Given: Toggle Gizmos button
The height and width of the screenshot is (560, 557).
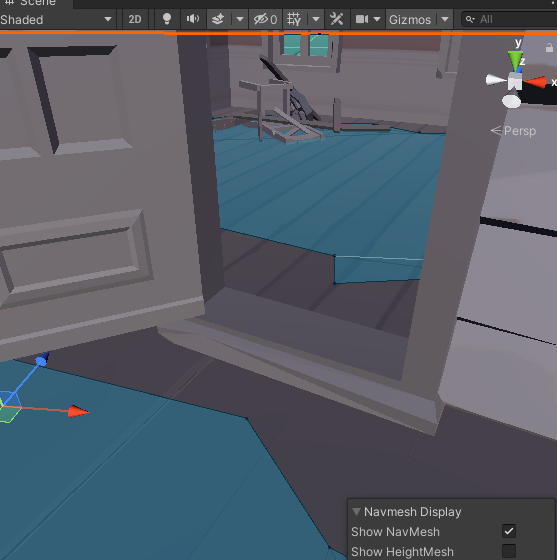Looking at the screenshot, I should tap(410, 19).
